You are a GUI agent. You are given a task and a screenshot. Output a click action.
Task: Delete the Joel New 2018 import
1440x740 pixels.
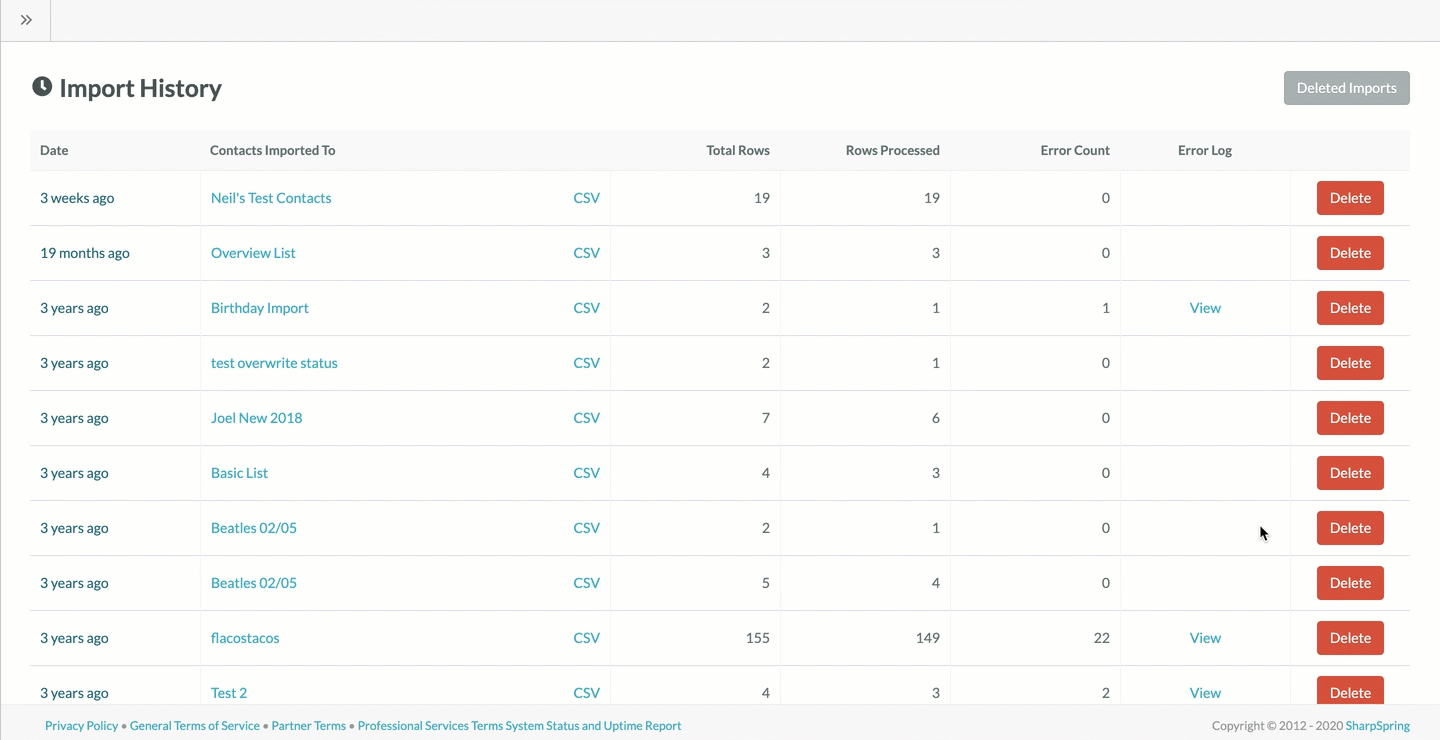[x=1349, y=418]
